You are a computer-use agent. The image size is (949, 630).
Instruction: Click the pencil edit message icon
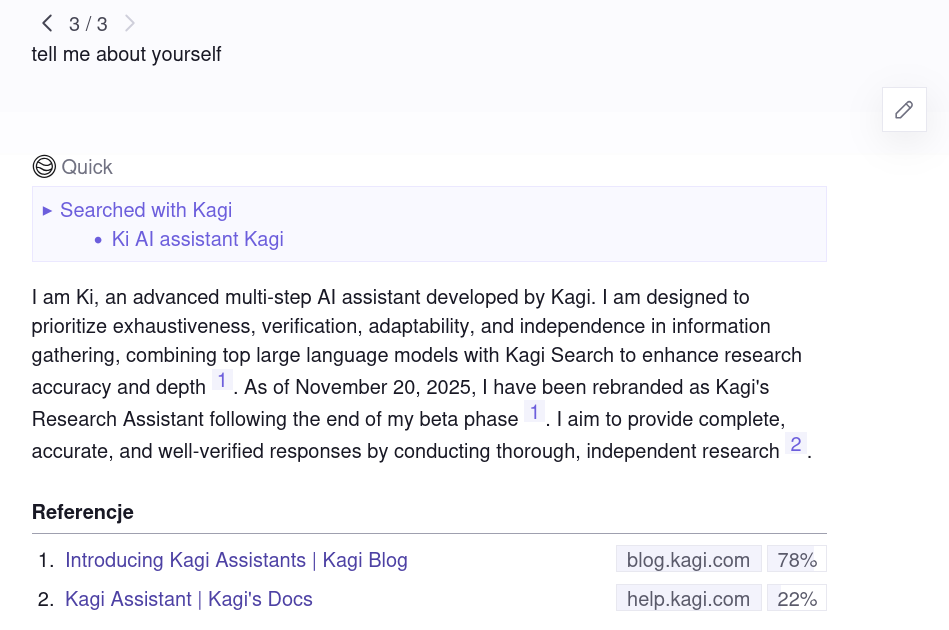point(904,110)
